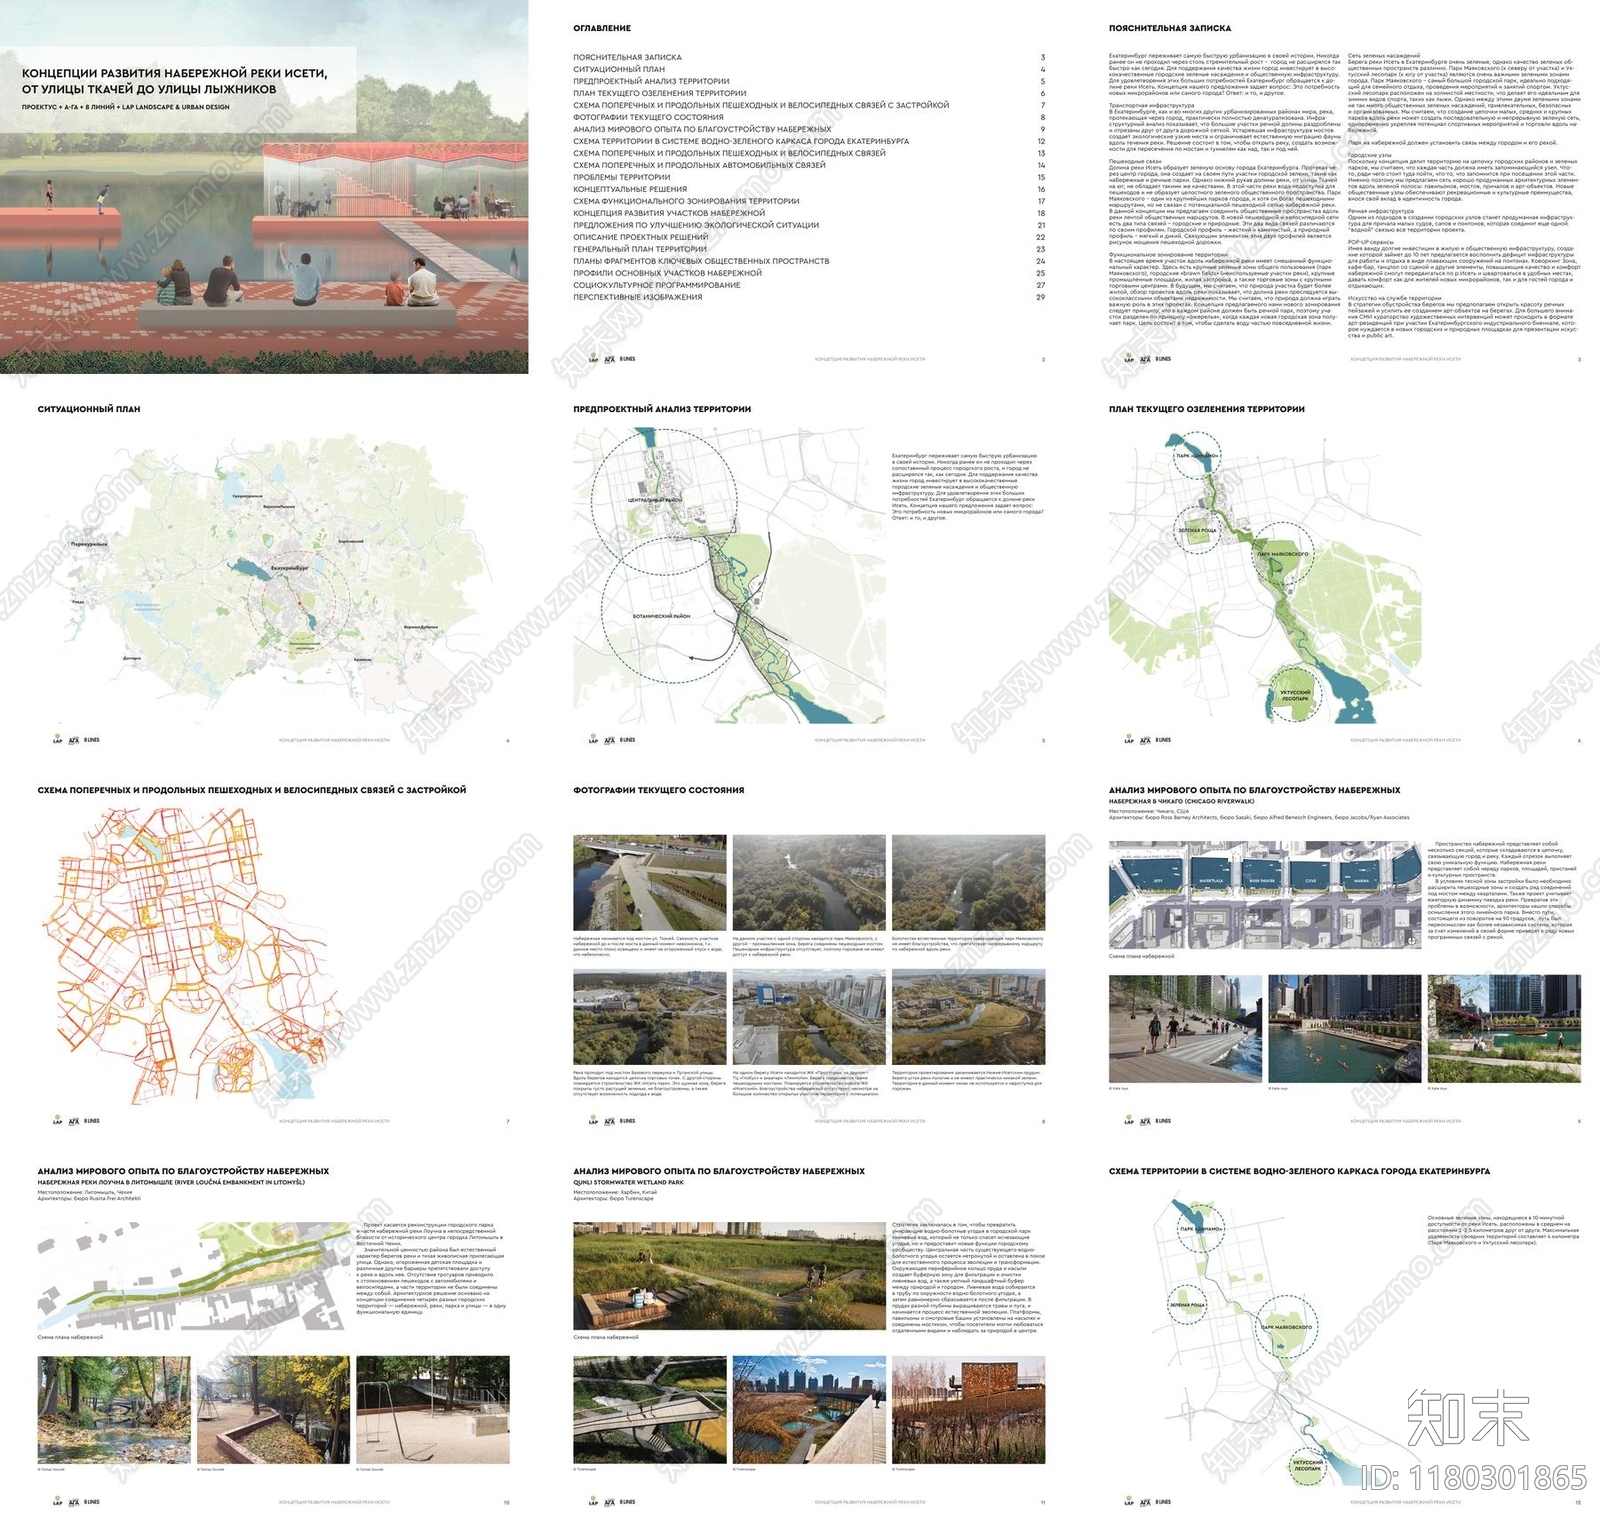Select 'СИТУАЦИОННЫЙ ПЛАН' entry in table of contents
The image size is (1600, 1517).
(x=809, y=69)
